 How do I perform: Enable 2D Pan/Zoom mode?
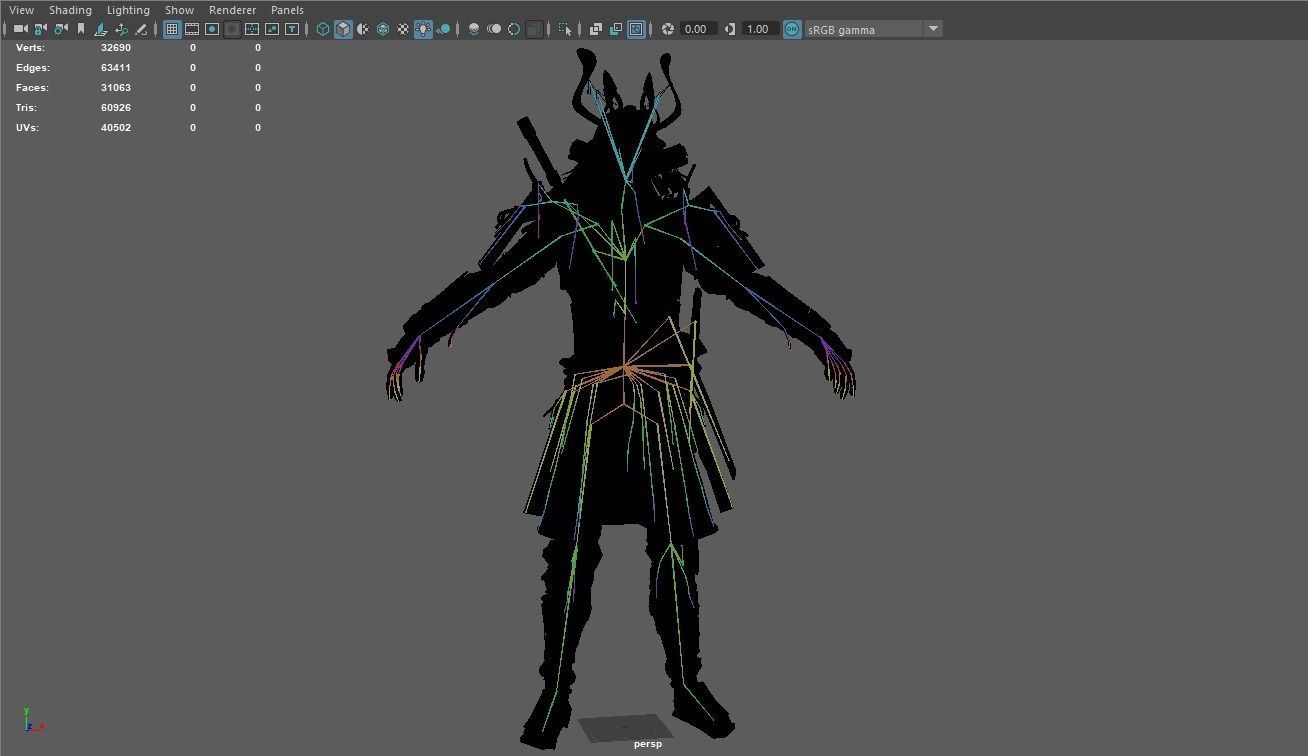tap(121, 29)
